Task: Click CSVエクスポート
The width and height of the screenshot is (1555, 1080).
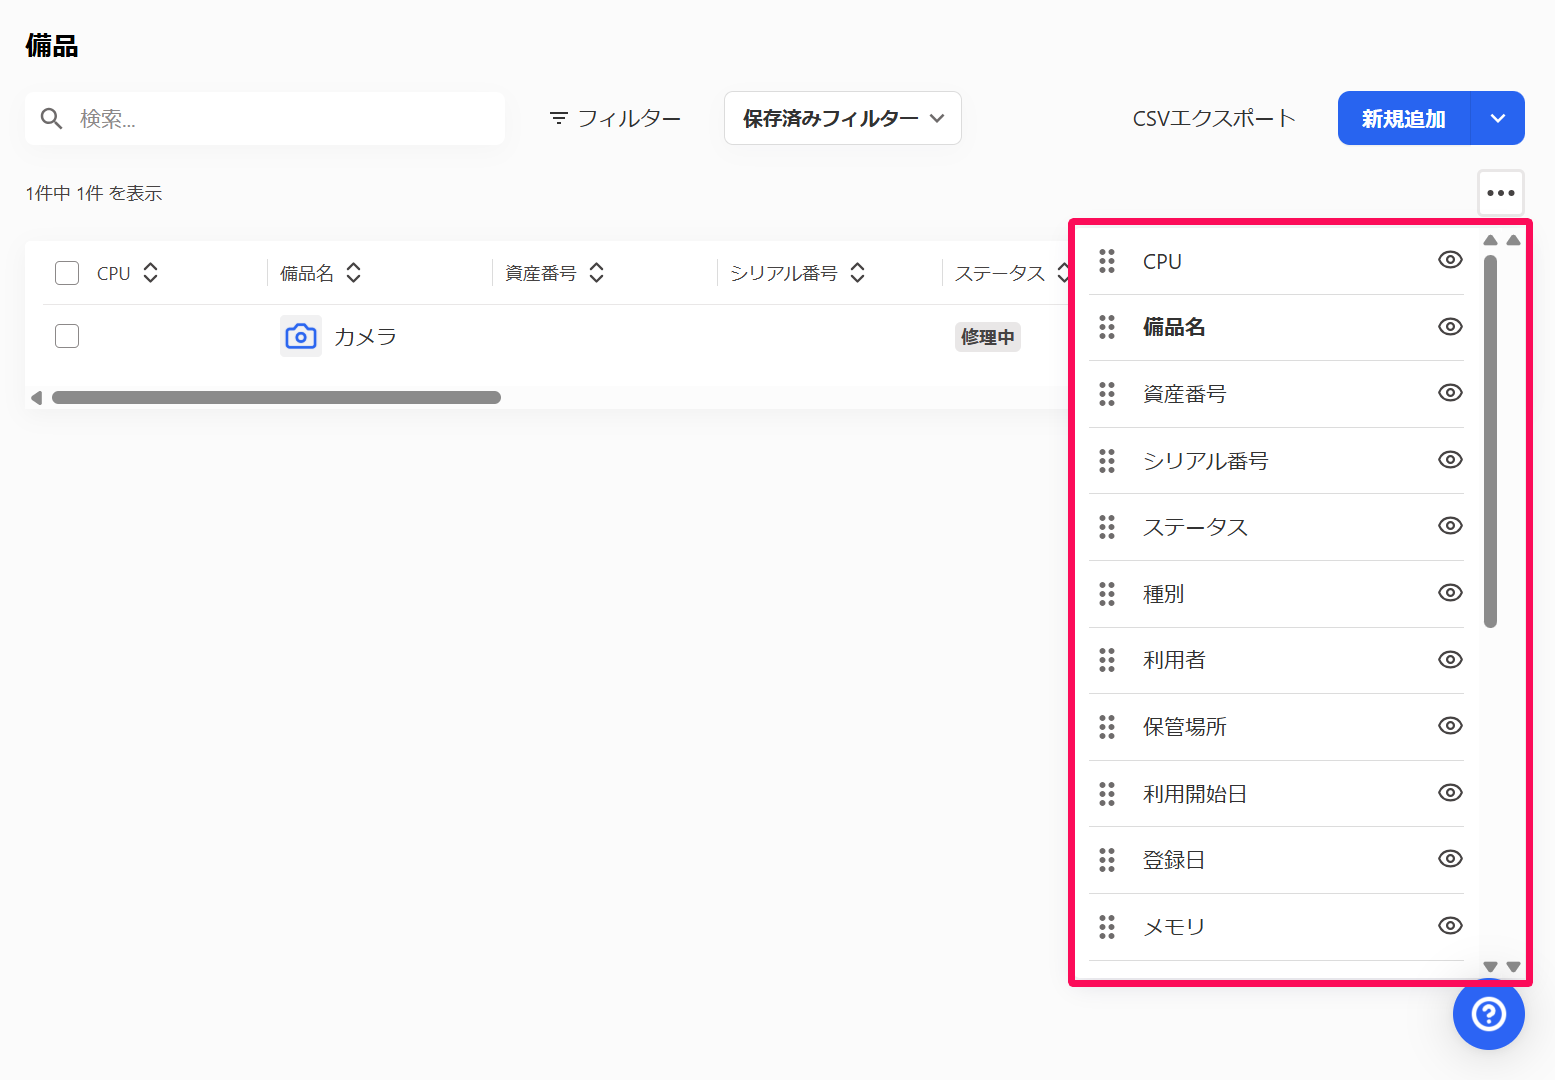Action: point(1213,118)
